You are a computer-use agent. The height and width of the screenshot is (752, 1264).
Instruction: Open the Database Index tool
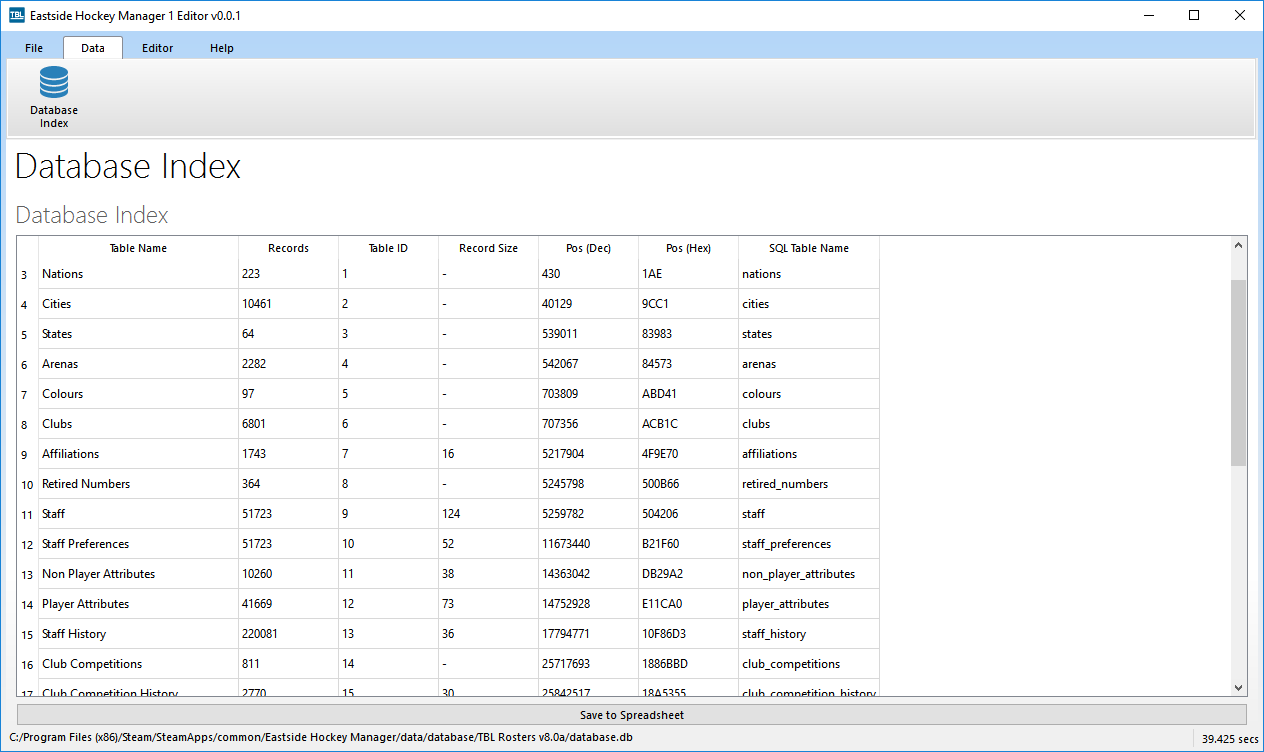click(53, 95)
